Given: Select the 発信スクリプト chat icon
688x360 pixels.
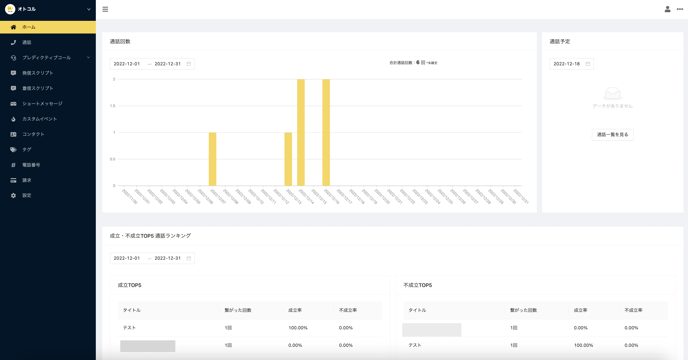Looking at the screenshot, I should (x=13, y=73).
